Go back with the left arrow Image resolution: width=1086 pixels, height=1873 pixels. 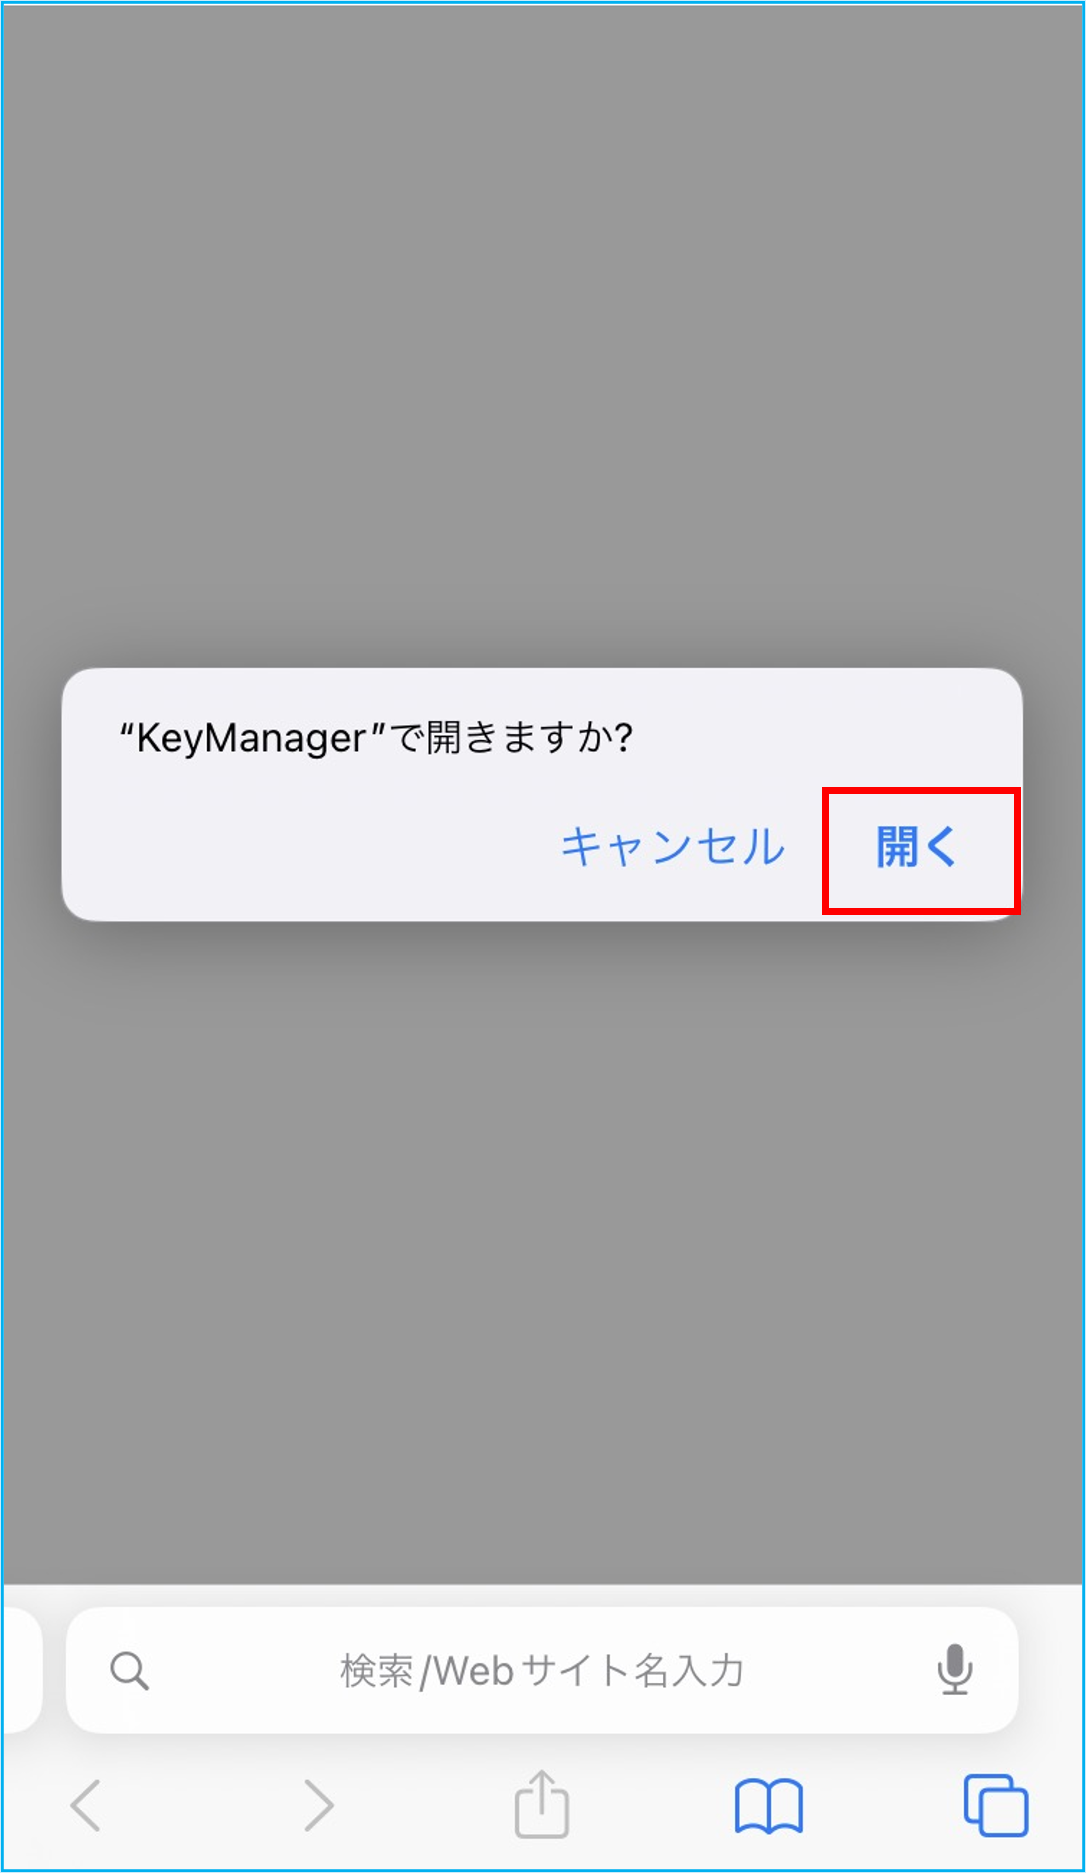pos(86,1805)
